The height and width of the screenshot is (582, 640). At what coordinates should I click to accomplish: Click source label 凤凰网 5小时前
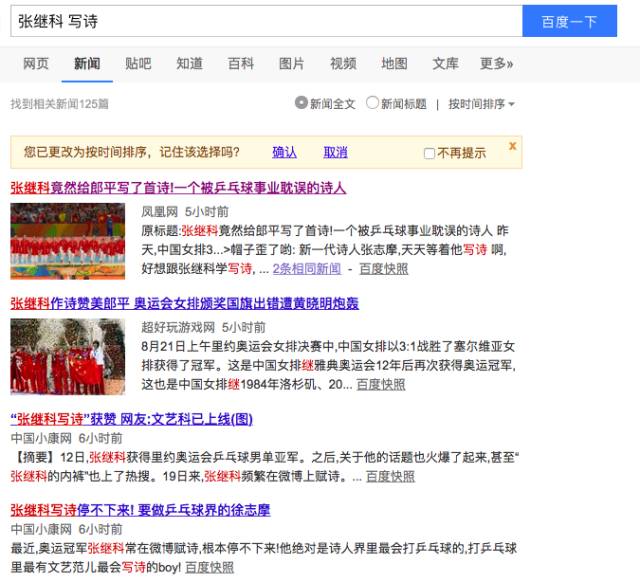[x=185, y=212]
